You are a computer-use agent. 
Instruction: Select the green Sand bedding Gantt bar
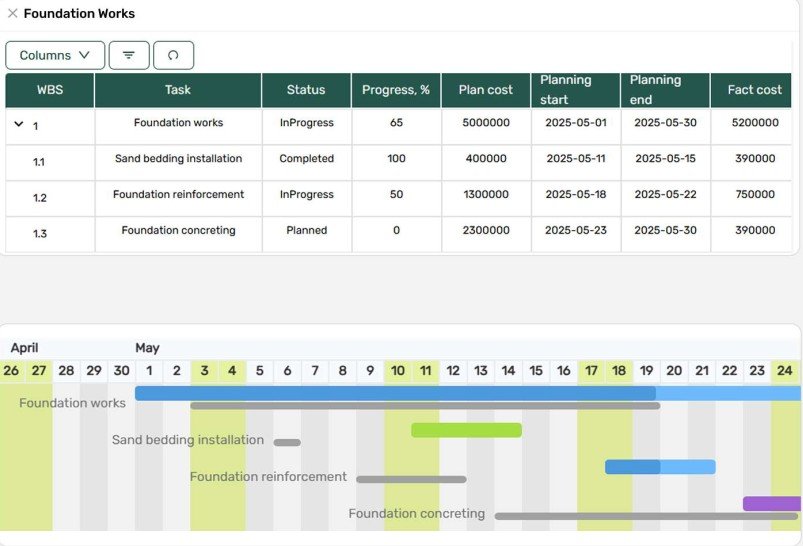click(x=467, y=430)
